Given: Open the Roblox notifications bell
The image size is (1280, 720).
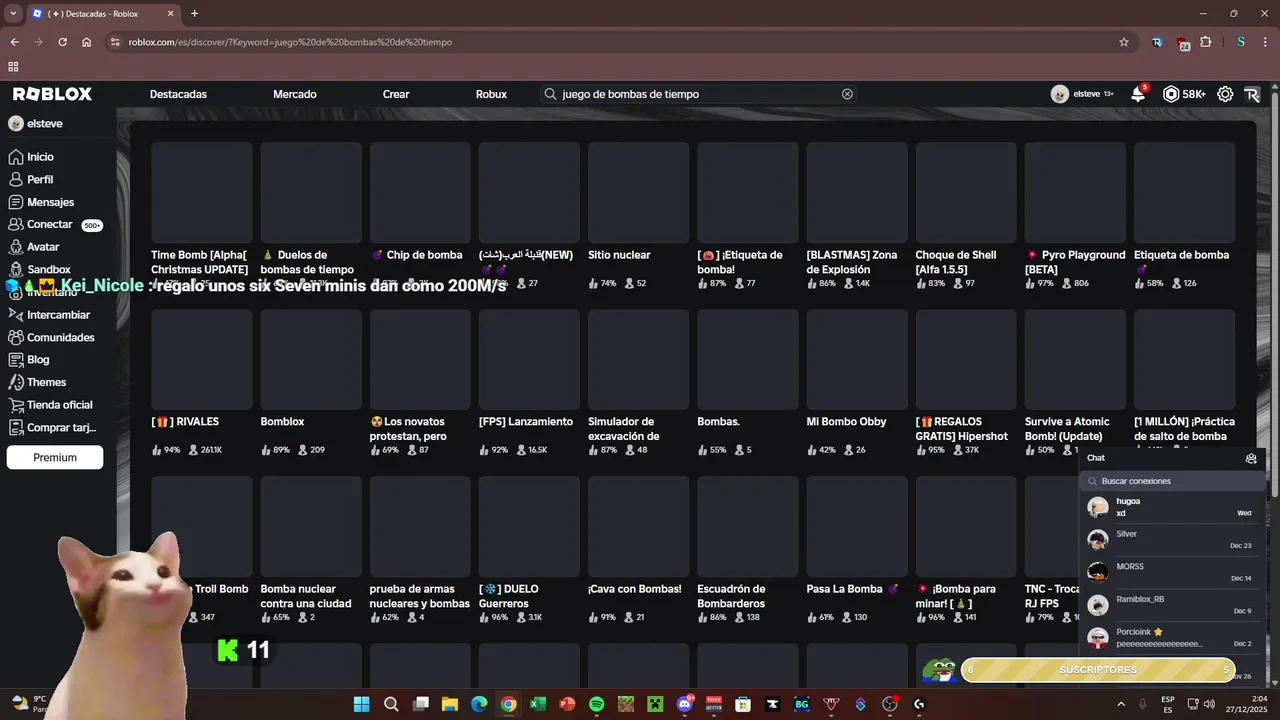Looking at the screenshot, I should tap(1138, 94).
